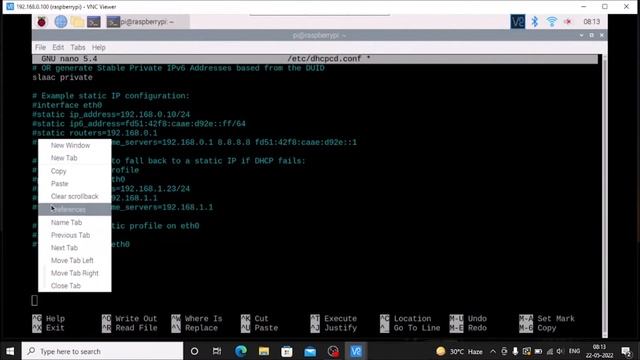Open Windows network signal tray icon
The image size is (640, 360).
click(550, 351)
